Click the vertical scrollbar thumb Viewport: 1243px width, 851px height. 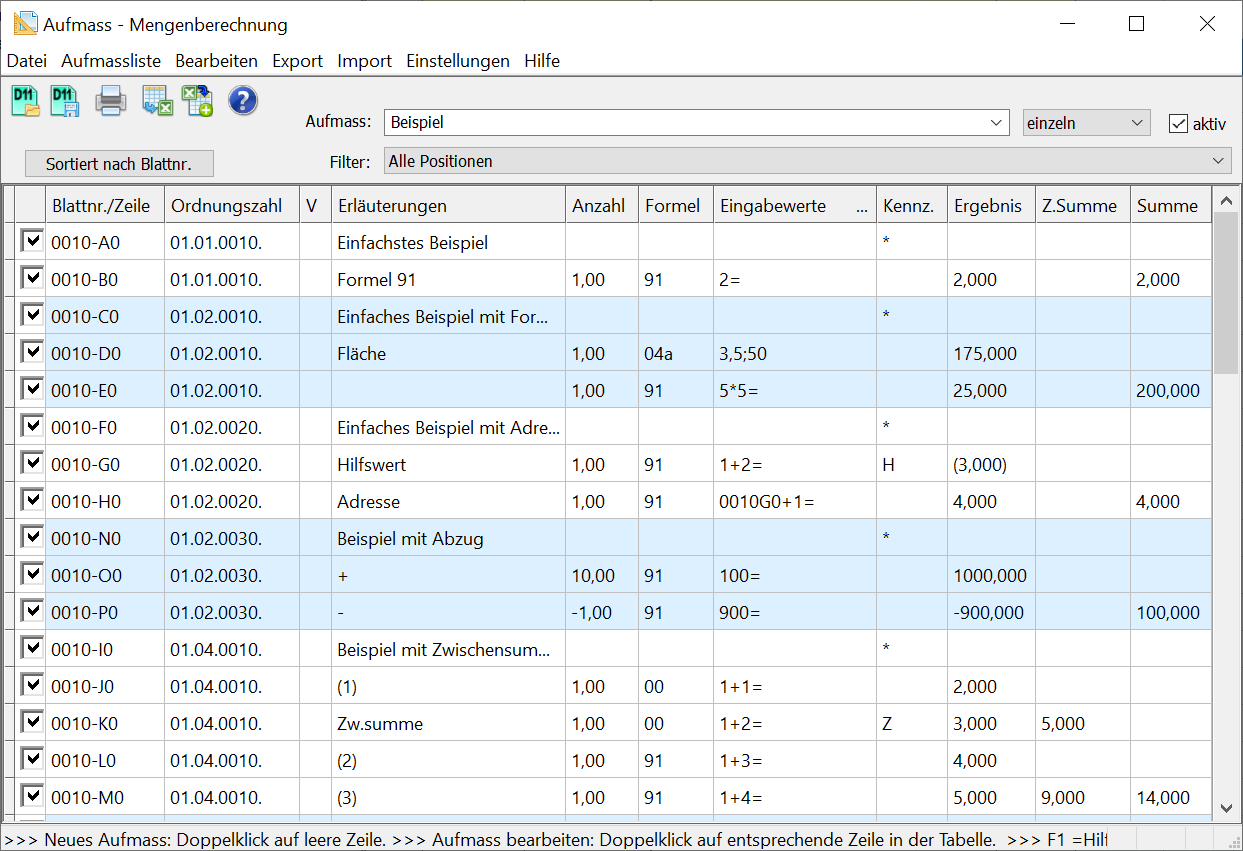pyautogui.click(x=1226, y=293)
